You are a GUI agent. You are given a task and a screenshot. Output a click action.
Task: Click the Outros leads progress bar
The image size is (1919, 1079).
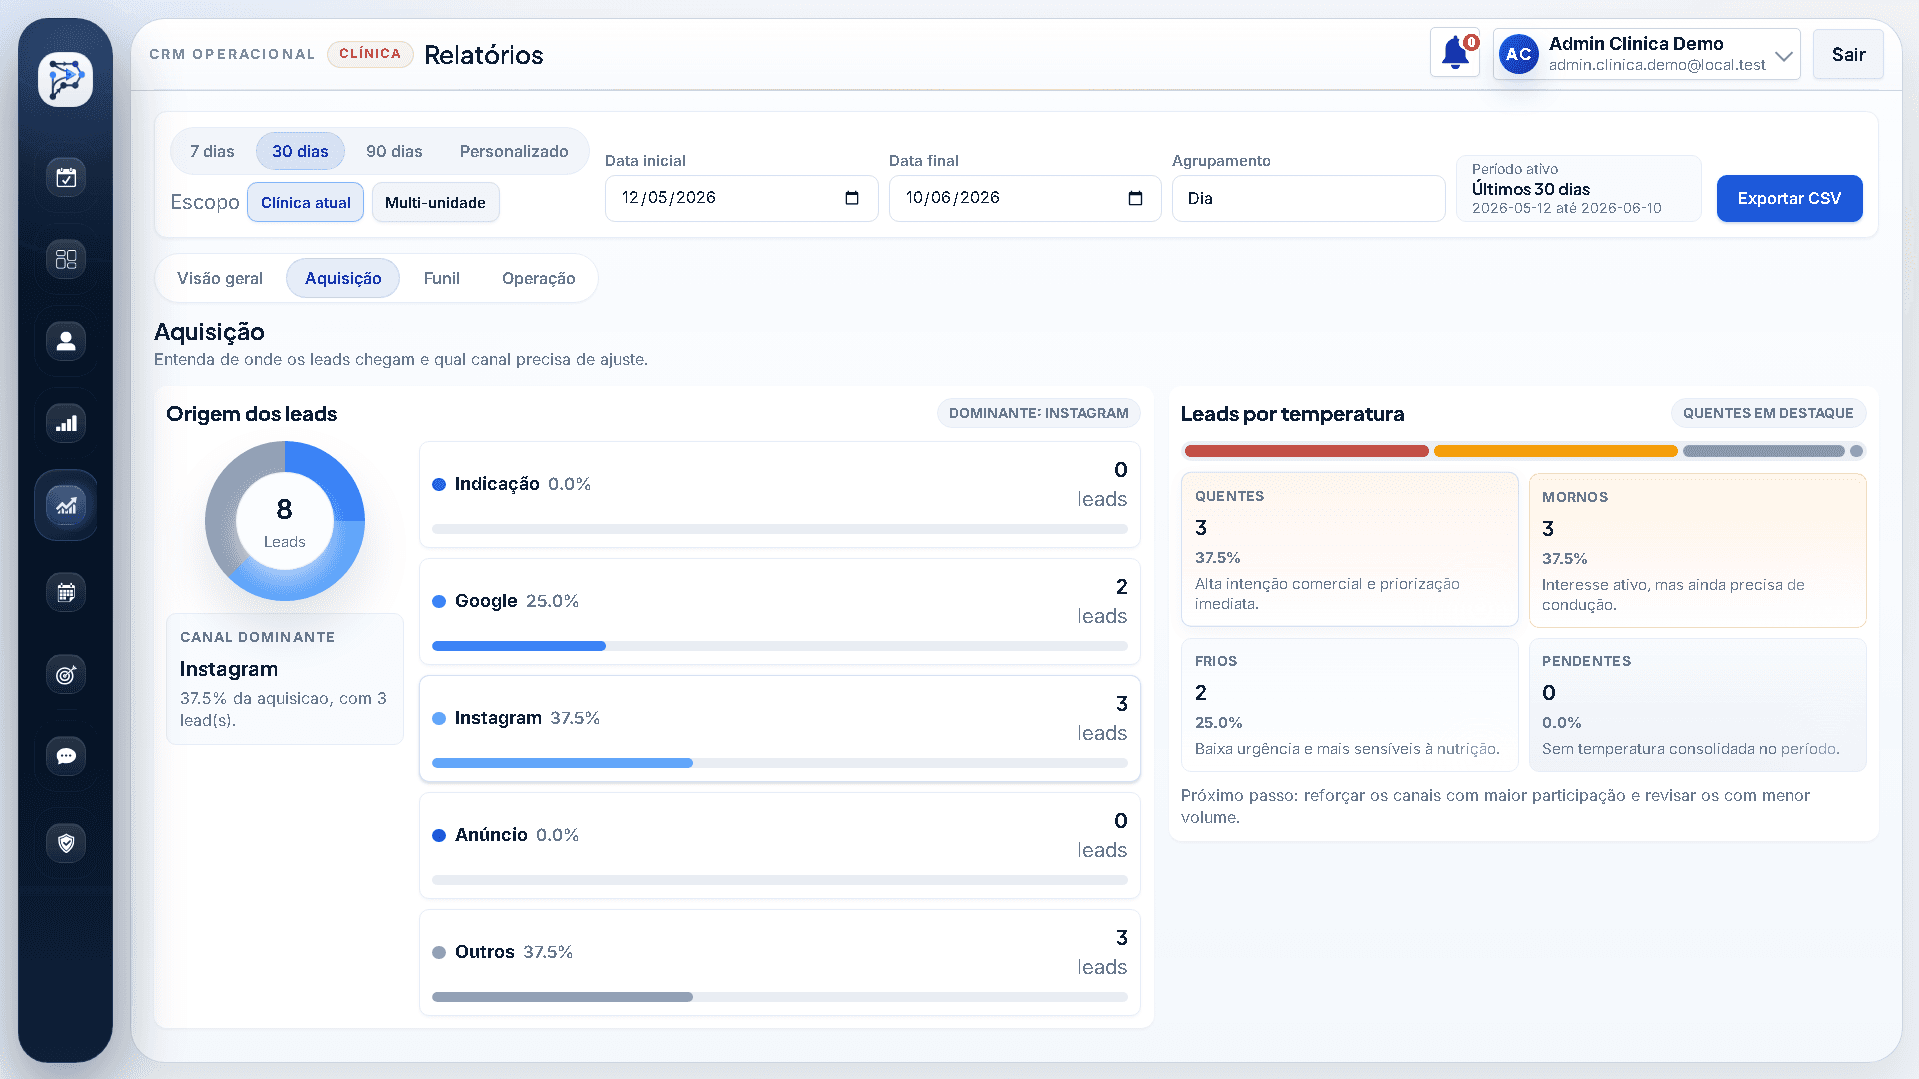tap(779, 997)
